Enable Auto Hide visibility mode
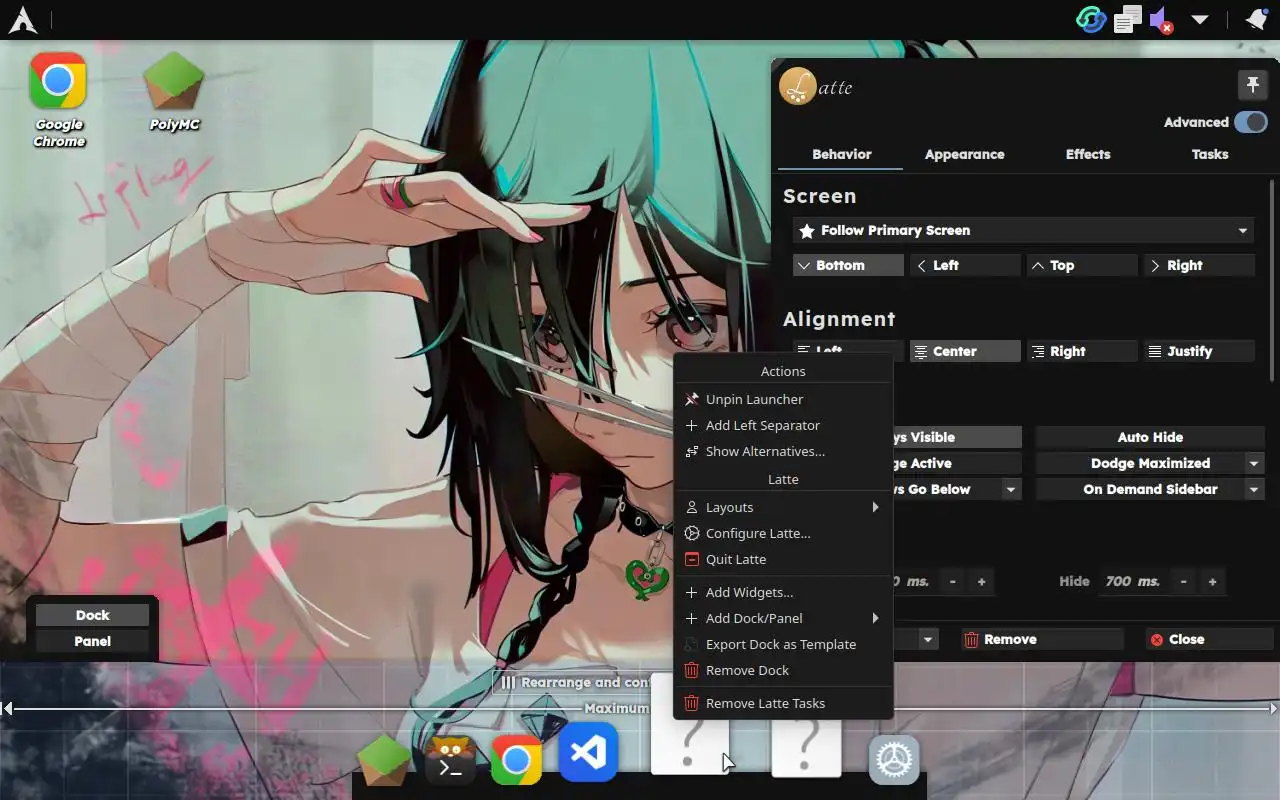Screen dimensions: 1280x800 coord(1150,437)
